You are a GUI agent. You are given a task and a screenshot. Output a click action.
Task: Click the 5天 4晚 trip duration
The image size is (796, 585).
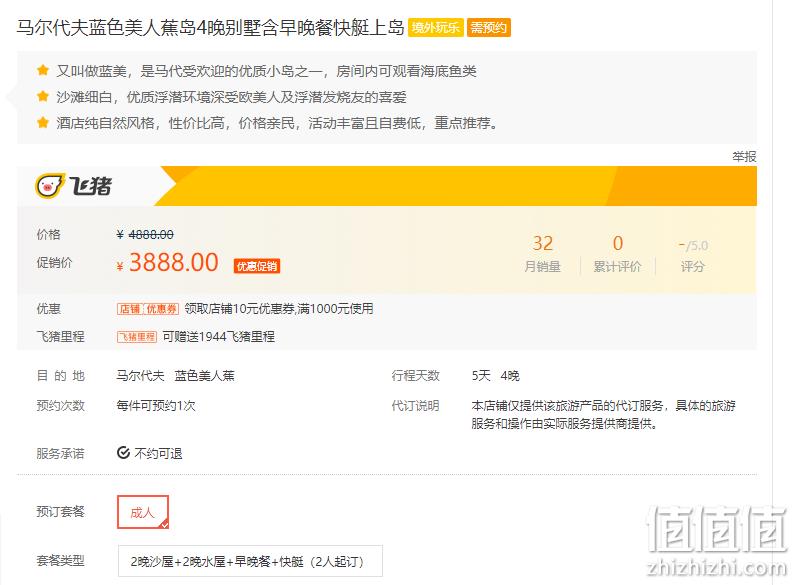(495, 376)
